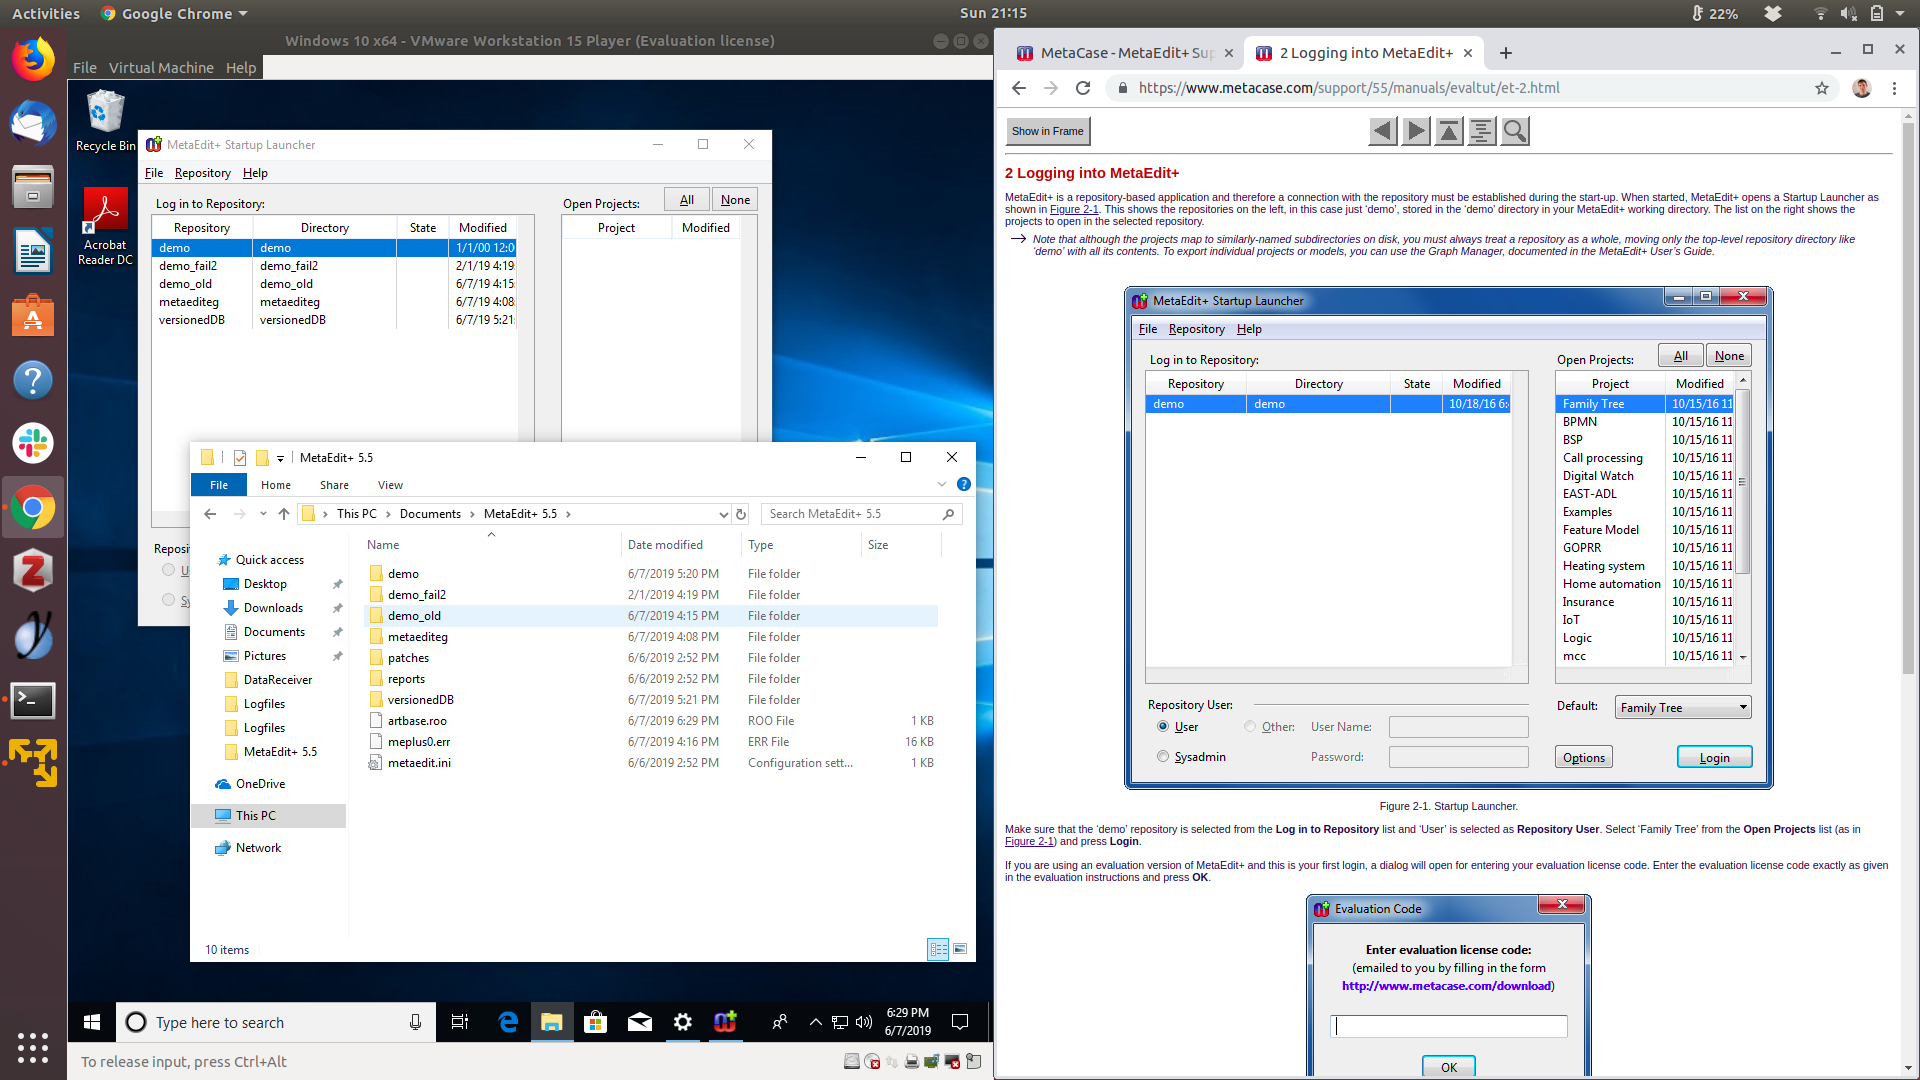Click the previous page arrow in manual toolbar
The width and height of the screenshot is (1920, 1080).
(x=1383, y=131)
